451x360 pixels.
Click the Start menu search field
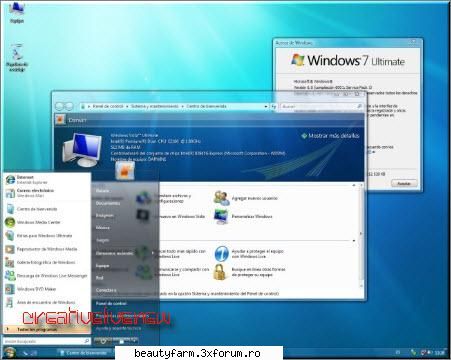[47, 341]
